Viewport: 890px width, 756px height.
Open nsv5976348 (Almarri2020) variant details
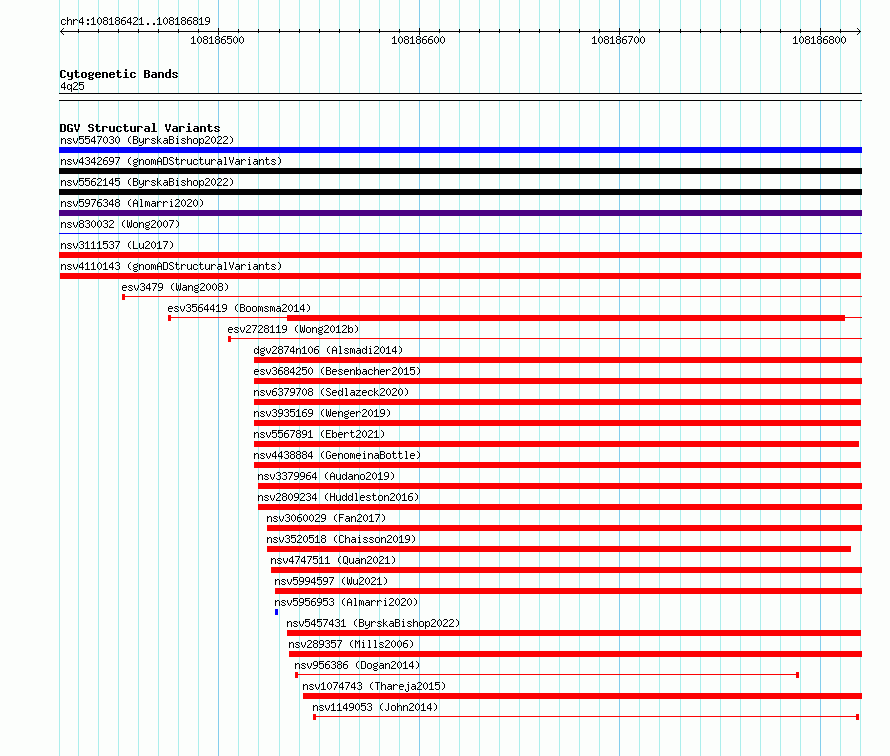click(x=132, y=203)
